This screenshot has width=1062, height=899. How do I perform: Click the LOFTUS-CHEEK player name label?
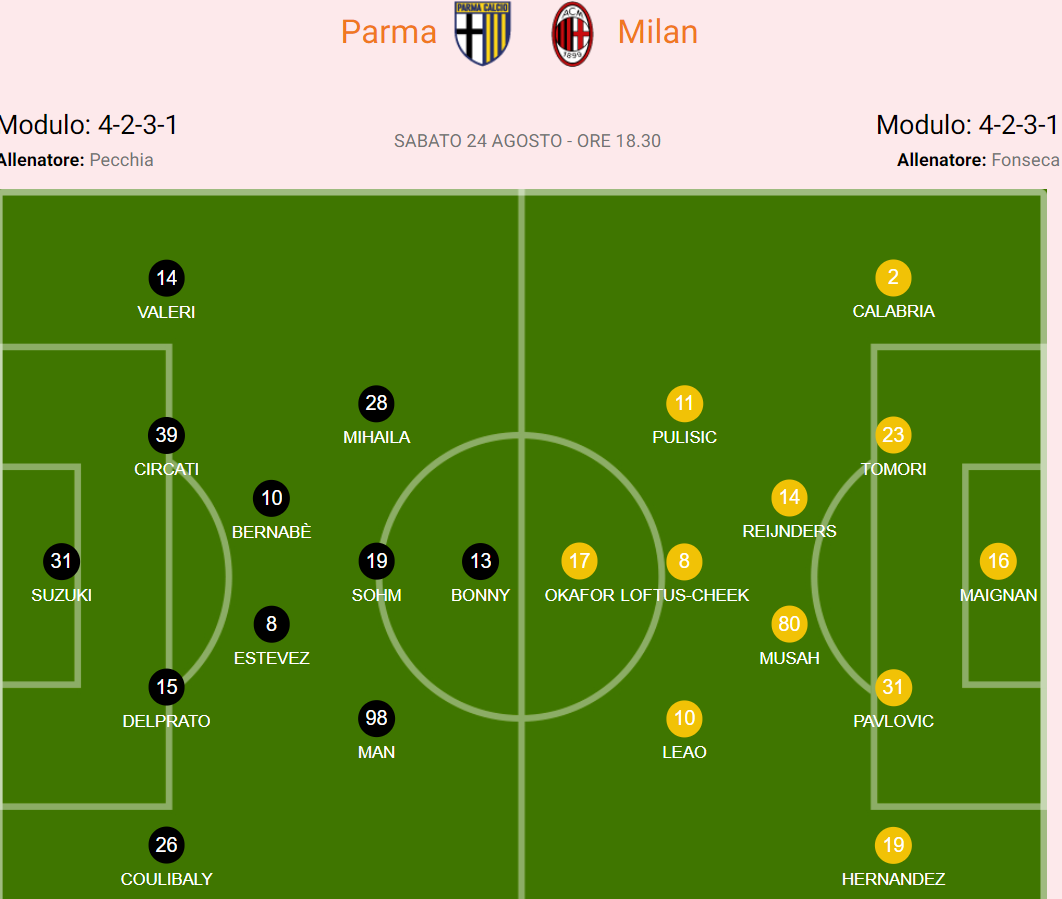(684, 595)
